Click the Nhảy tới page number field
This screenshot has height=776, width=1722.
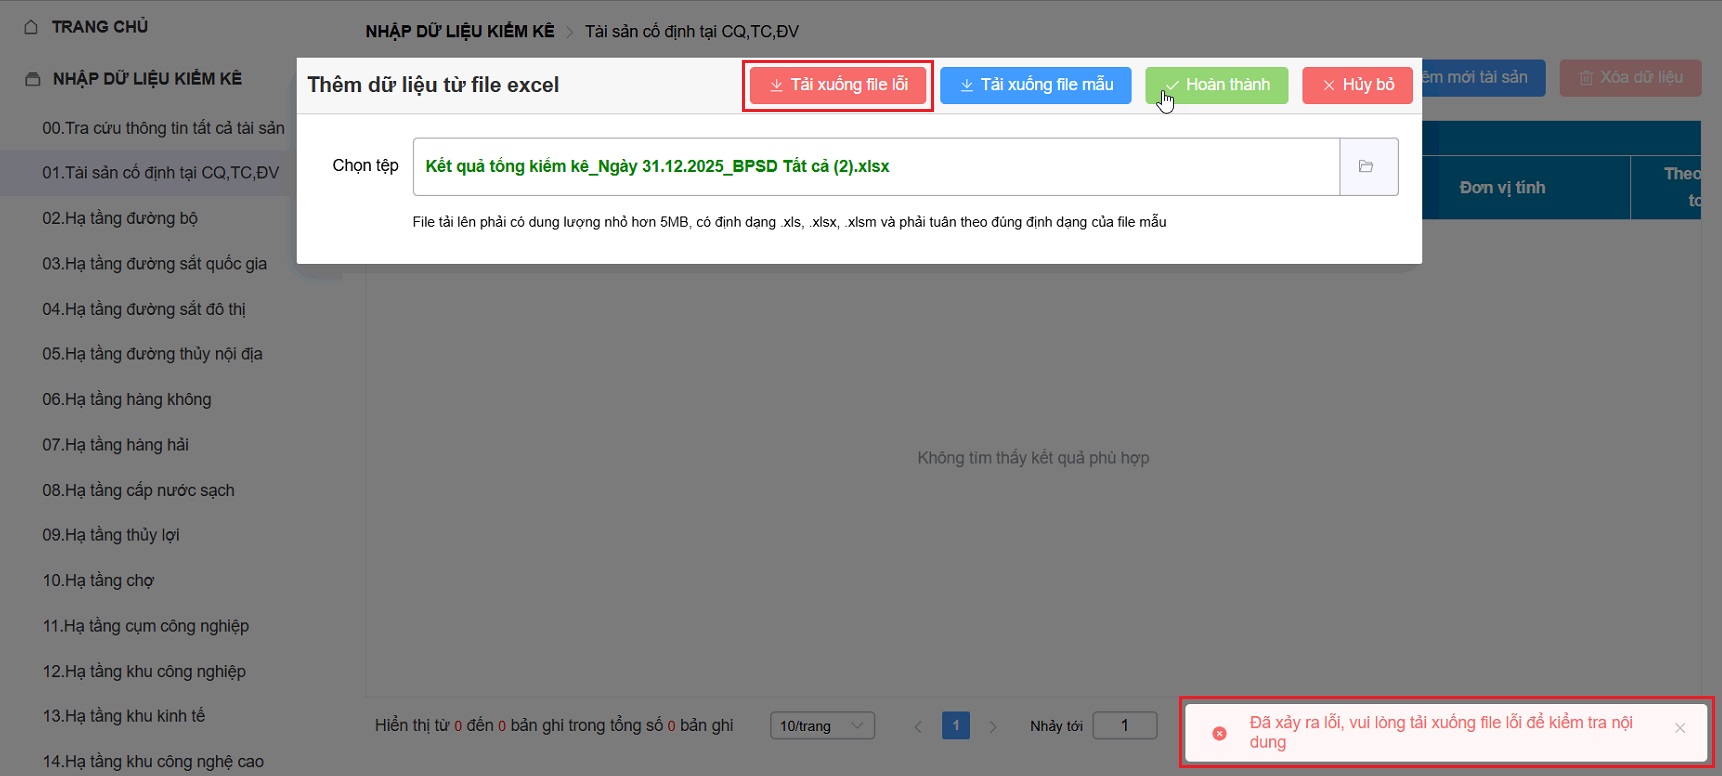point(1124,726)
